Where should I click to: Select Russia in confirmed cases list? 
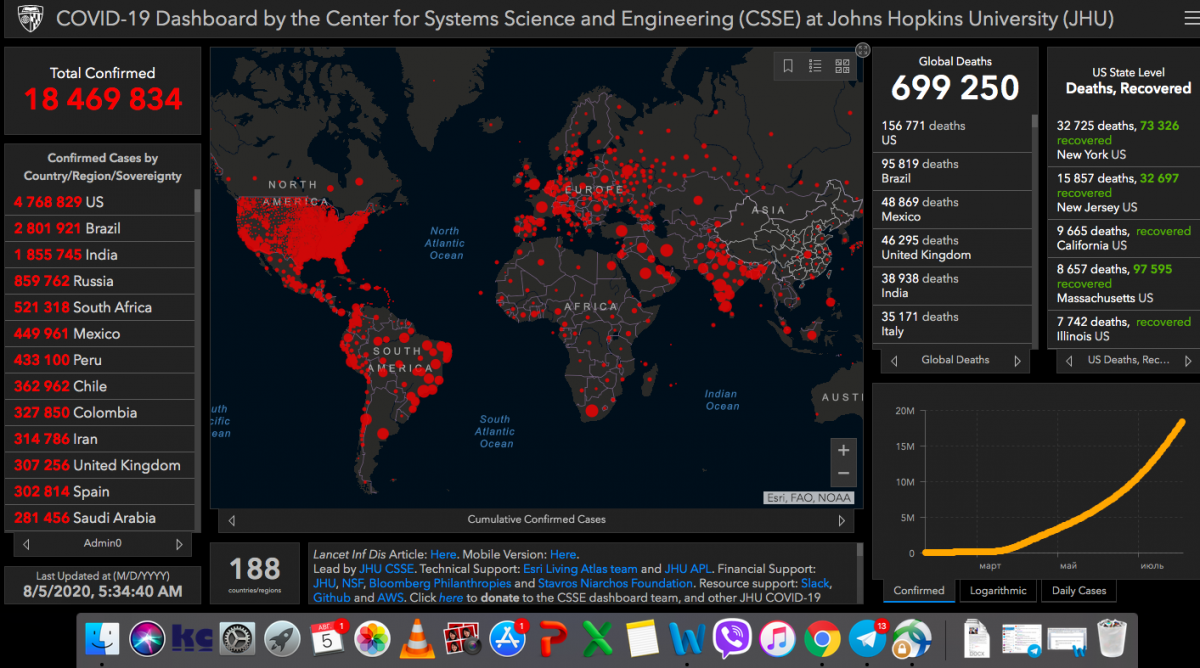[100, 281]
